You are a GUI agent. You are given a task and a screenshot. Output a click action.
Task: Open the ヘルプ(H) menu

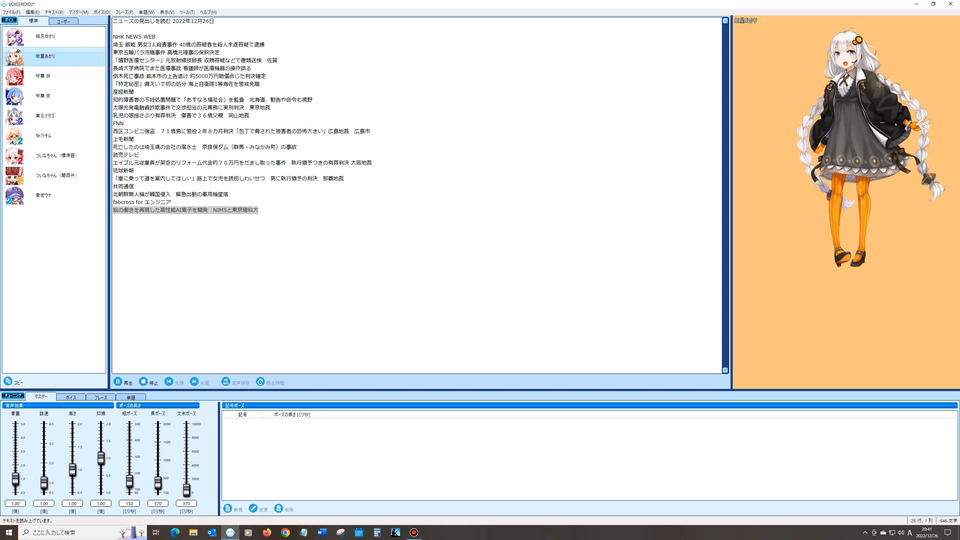pos(208,12)
